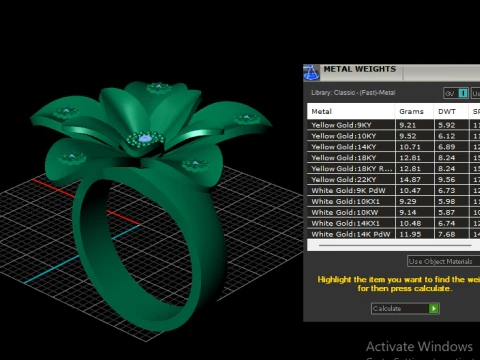This screenshot has width=480, height=360.
Task: Select the Yellow Gold:9KY row
Action: [393, 125]
